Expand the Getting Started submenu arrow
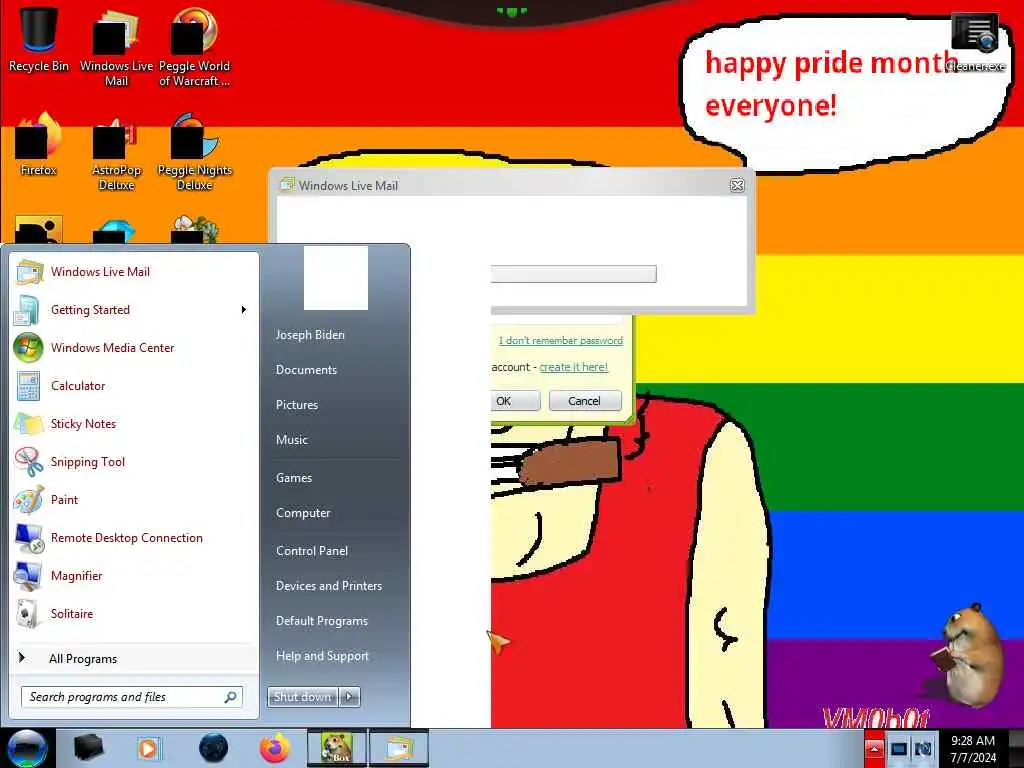Image resolution: width=1024 pixels, height=768 pixels. coord(244,310)
